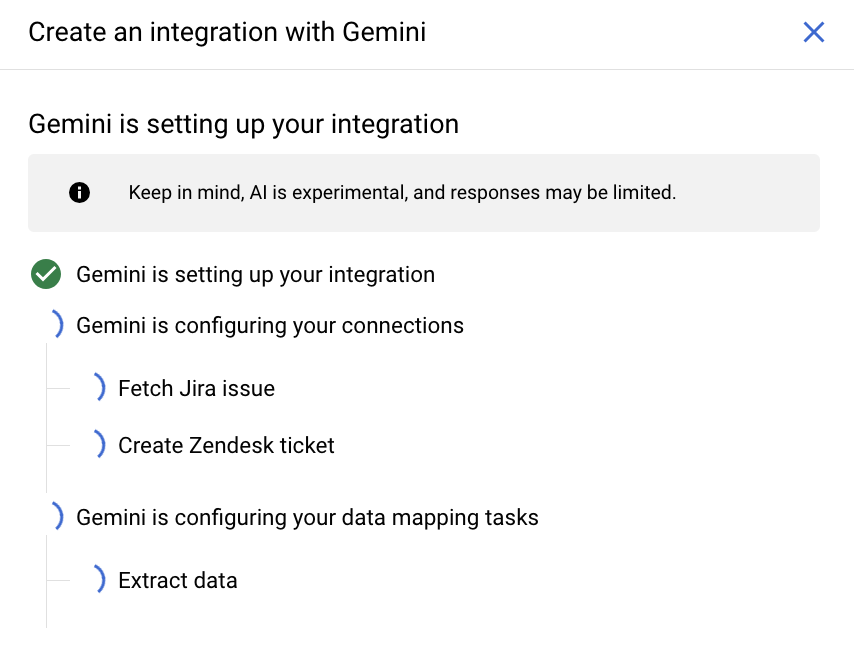
Task: Select the Extract data step
Action: coord(177,580)
